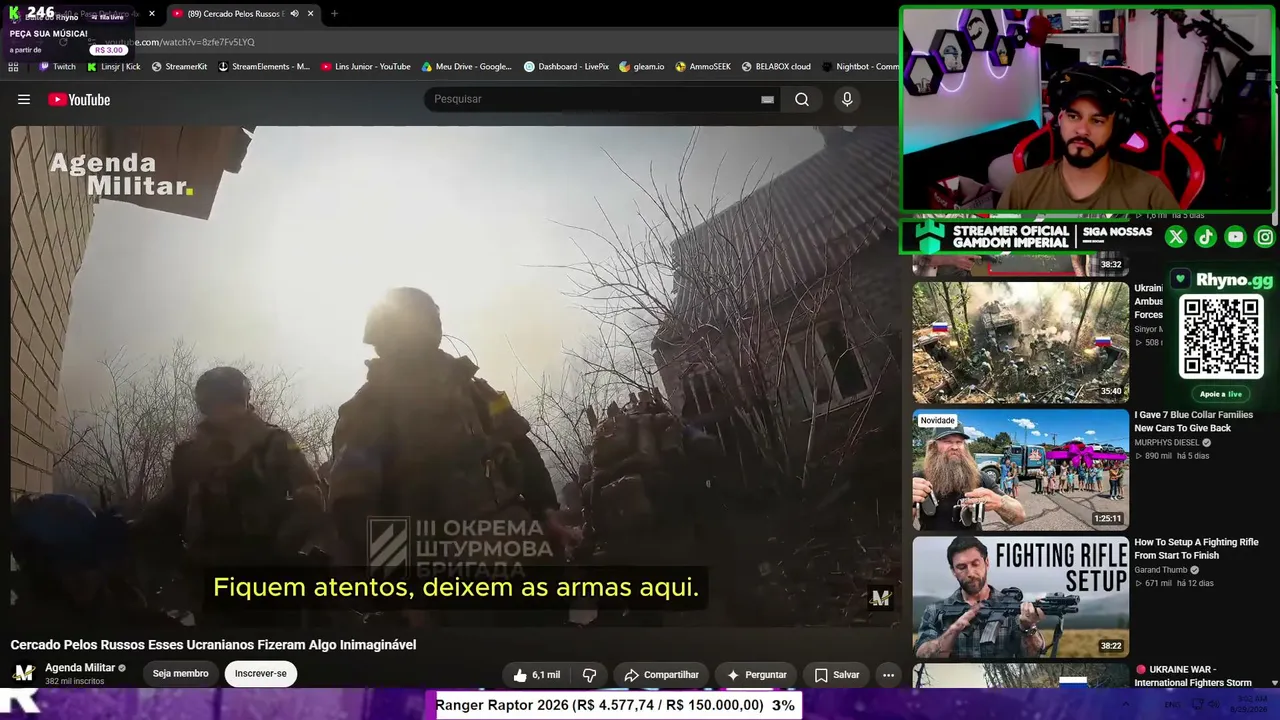
Task: Save the video with Salvar
Action: coord(836,675)
